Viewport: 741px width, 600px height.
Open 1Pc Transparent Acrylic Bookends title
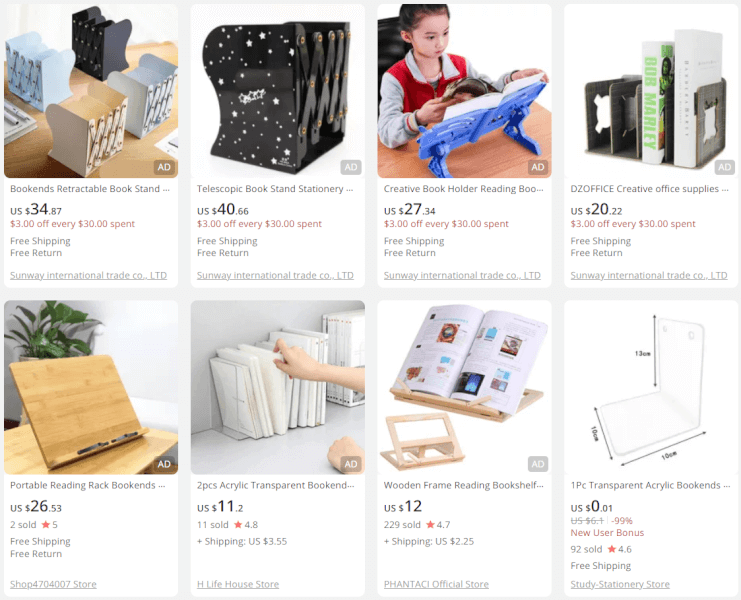[x=650, y=486]
